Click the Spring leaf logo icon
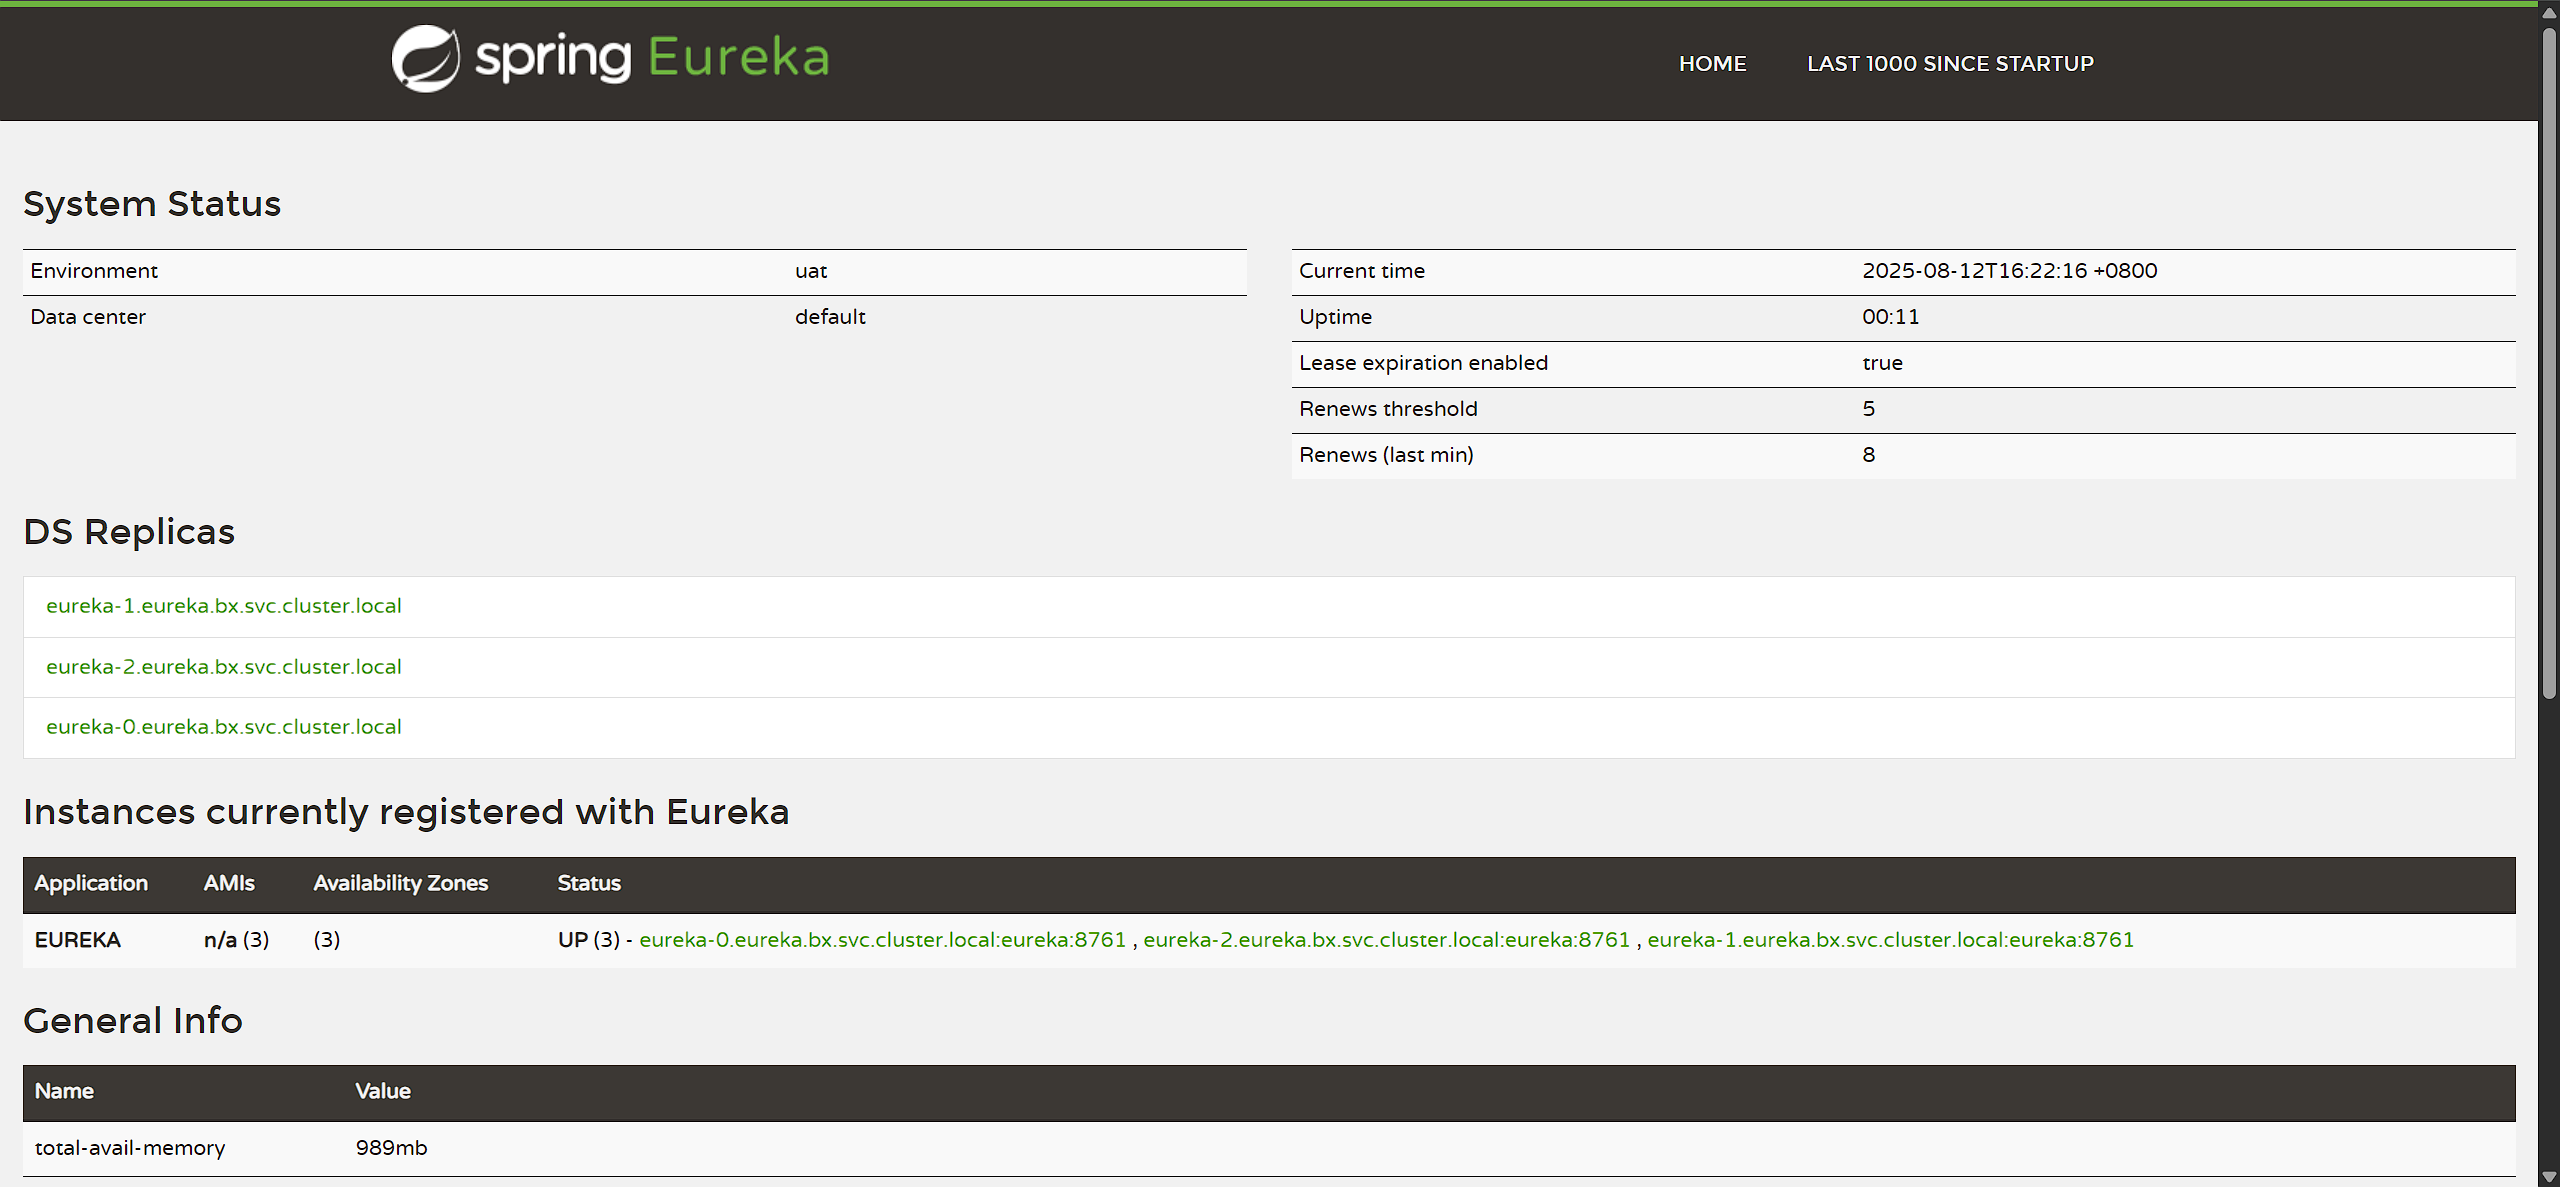The width and height of the screenshot is (2560, 1187). 425,59
